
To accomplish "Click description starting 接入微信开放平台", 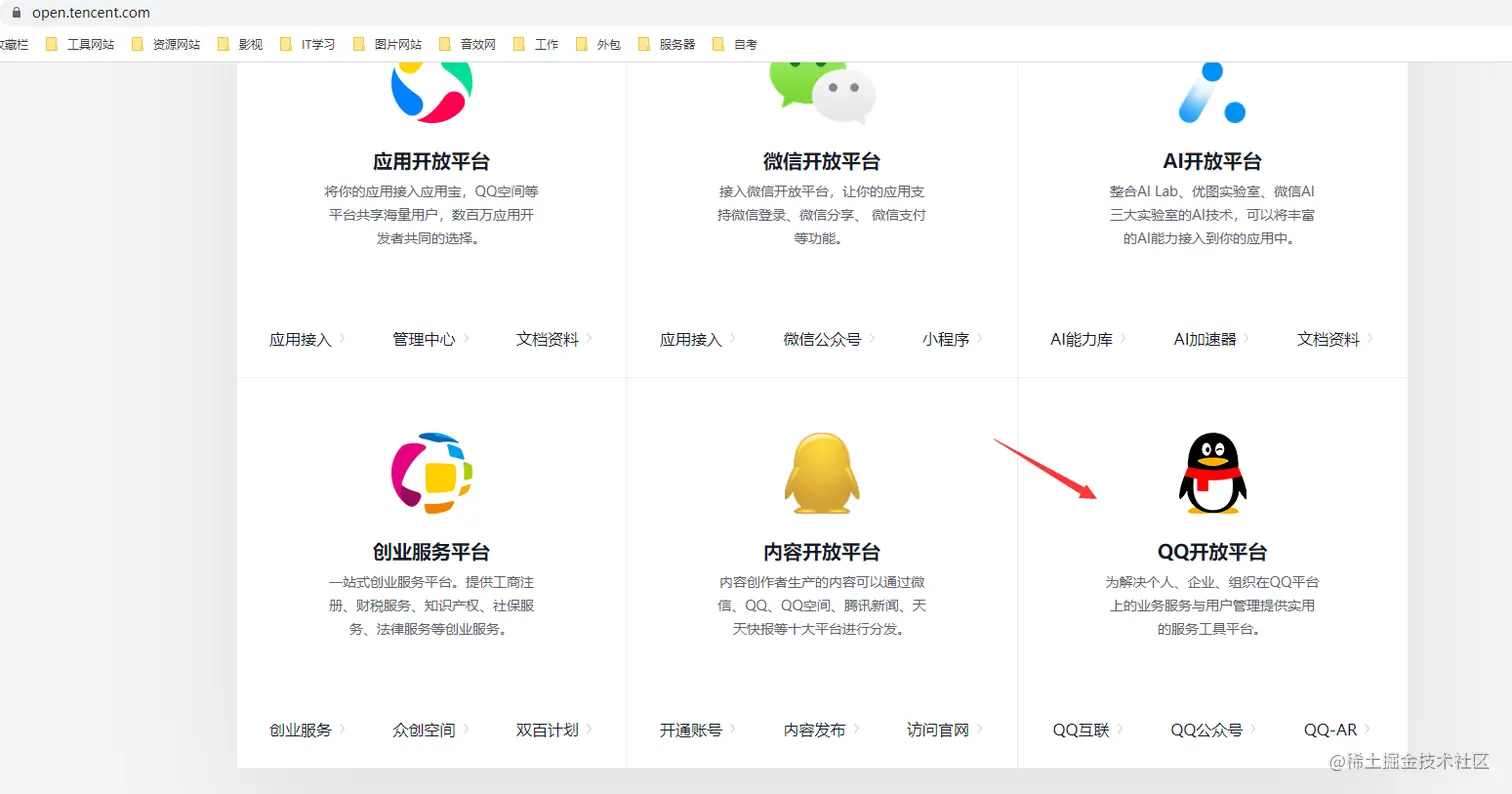I will pos(822,215).
